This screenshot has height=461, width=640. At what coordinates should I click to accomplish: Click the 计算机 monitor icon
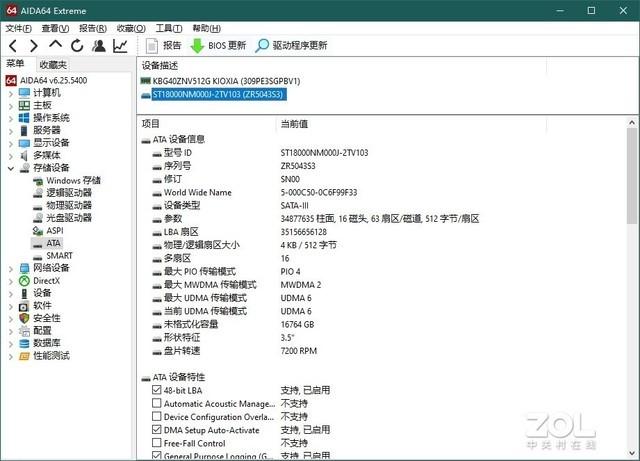24,93
